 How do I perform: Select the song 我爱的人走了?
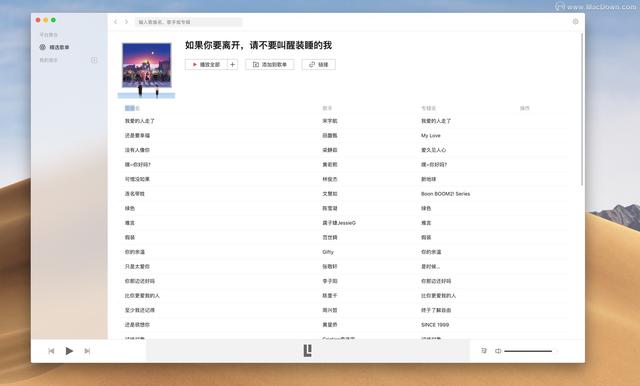point(140,121)
